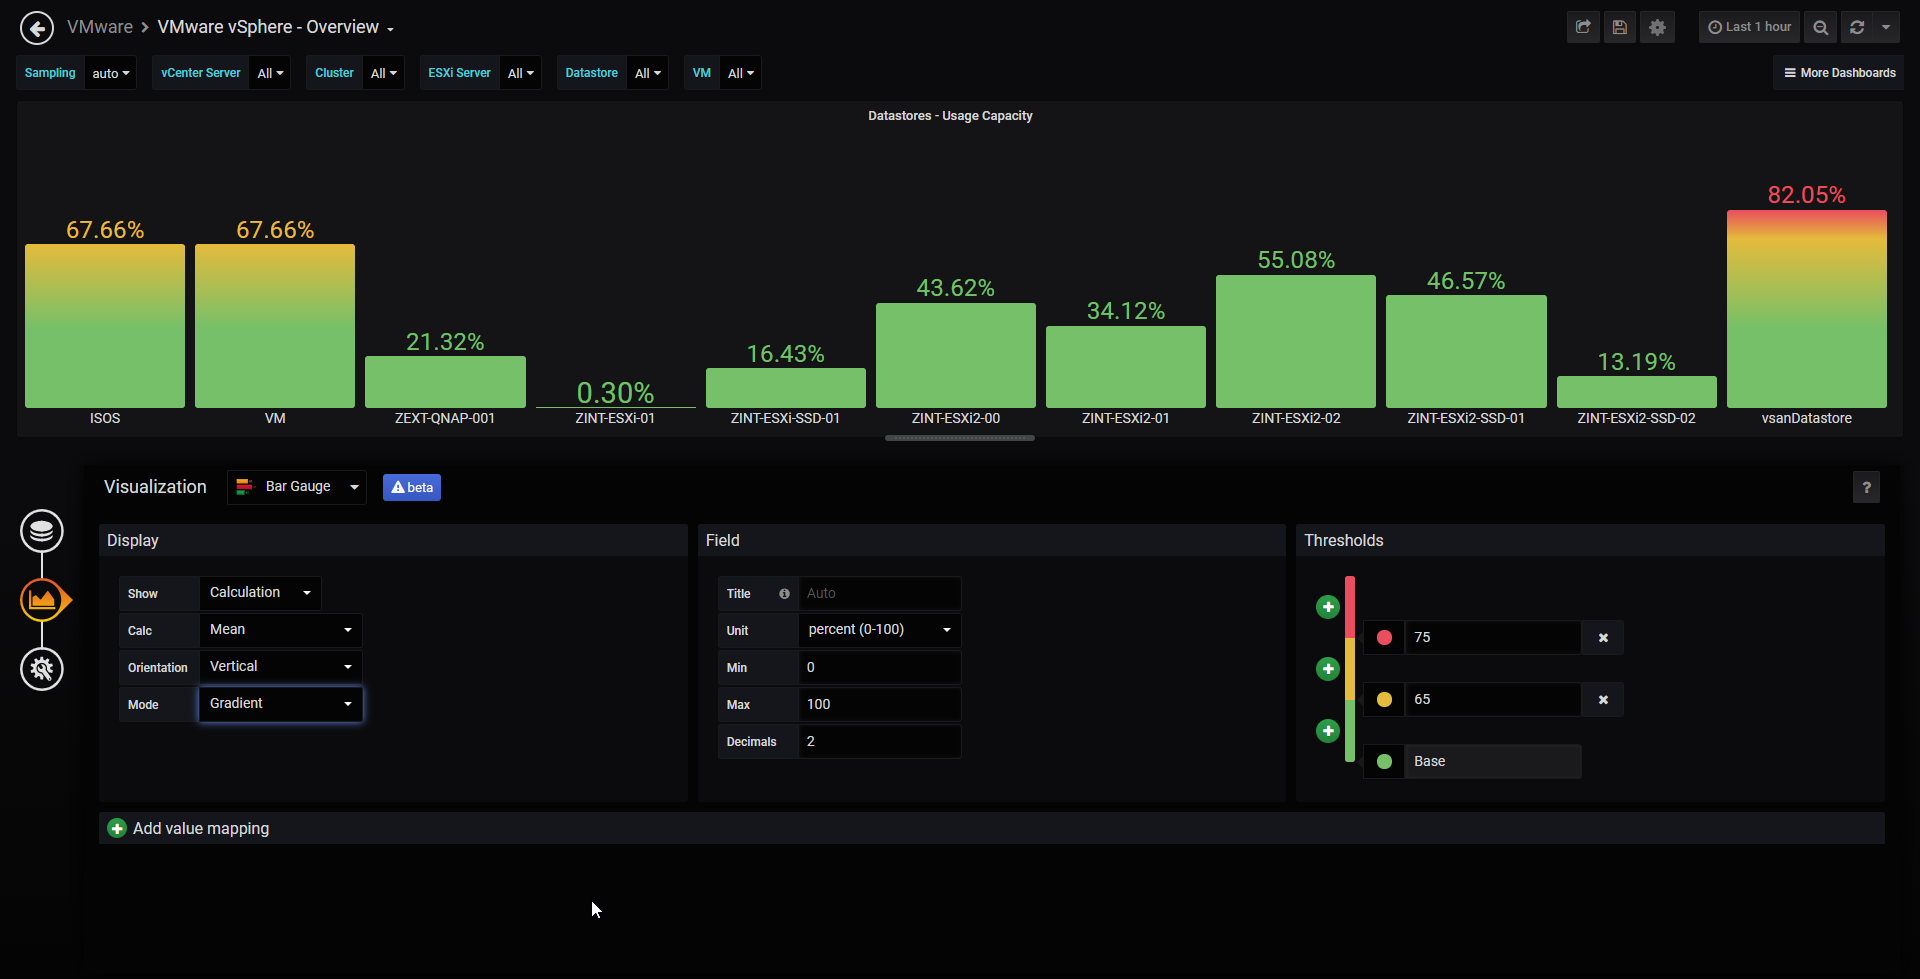The image size is (1920, 979).
Task: Open the Orientation Vertical dropdown
Action: click(281, 667)
